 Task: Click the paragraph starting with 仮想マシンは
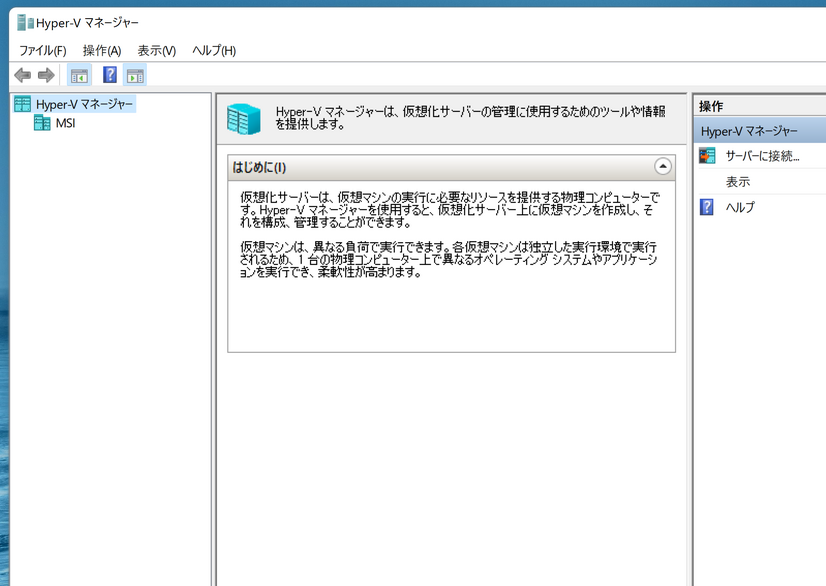(x=448, y=259)
